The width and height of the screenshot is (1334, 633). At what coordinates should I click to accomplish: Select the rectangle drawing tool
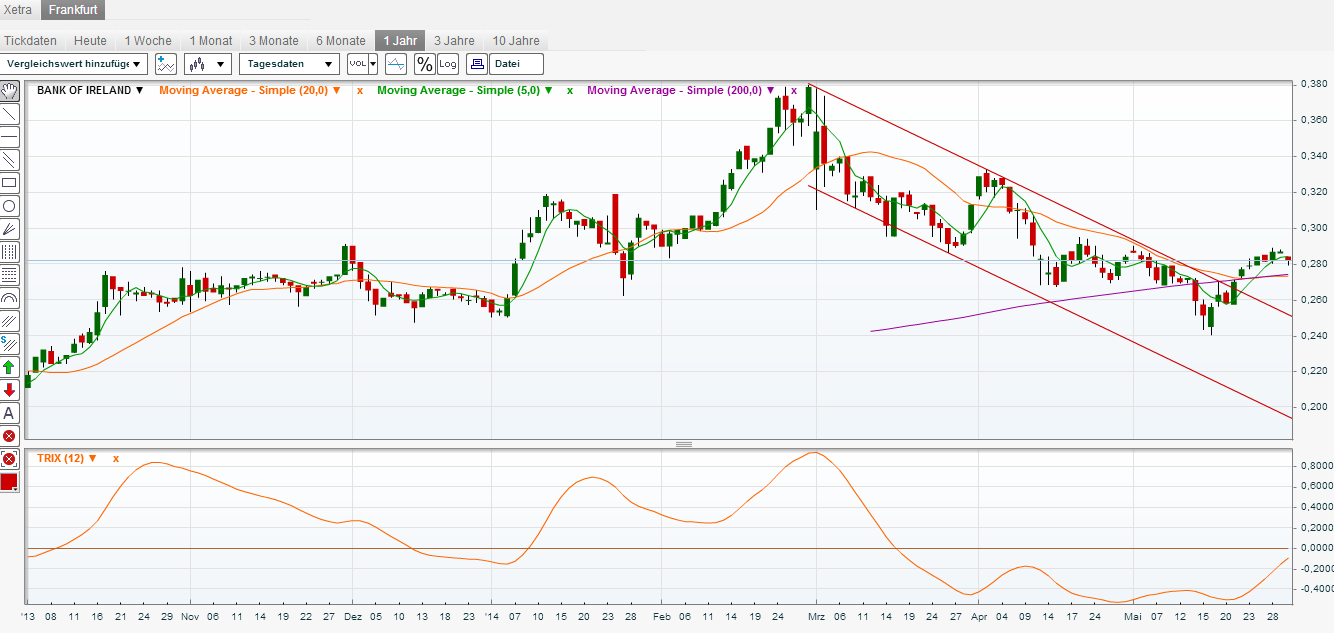click(x=9, y=182)
